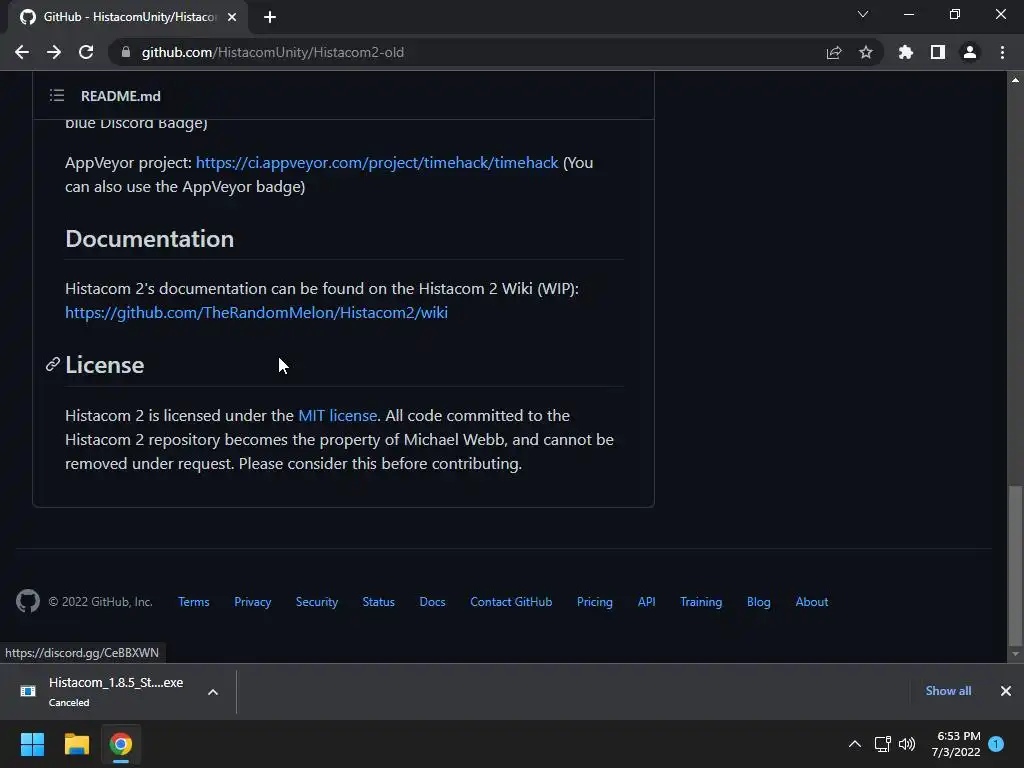Image resolution: width=1024 pixels, height=768 pixels.
Task: Click the address bar URL
Action: coord(273,52)
